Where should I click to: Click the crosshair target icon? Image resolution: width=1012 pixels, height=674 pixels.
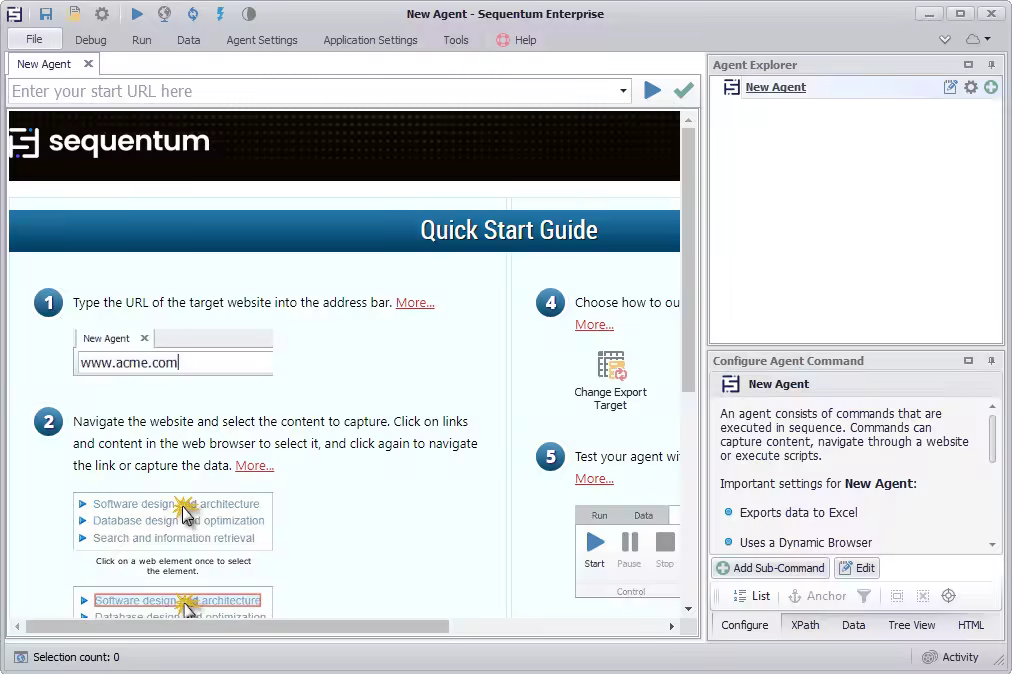click(x=949, y=596)
